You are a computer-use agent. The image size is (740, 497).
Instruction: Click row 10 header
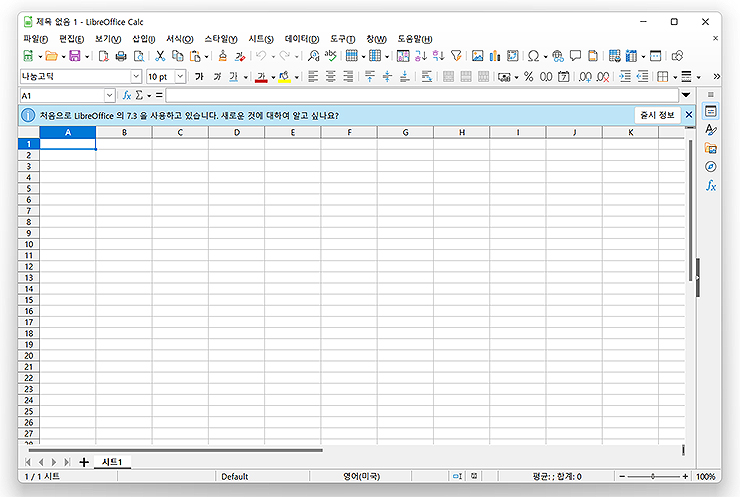(29, 244)
